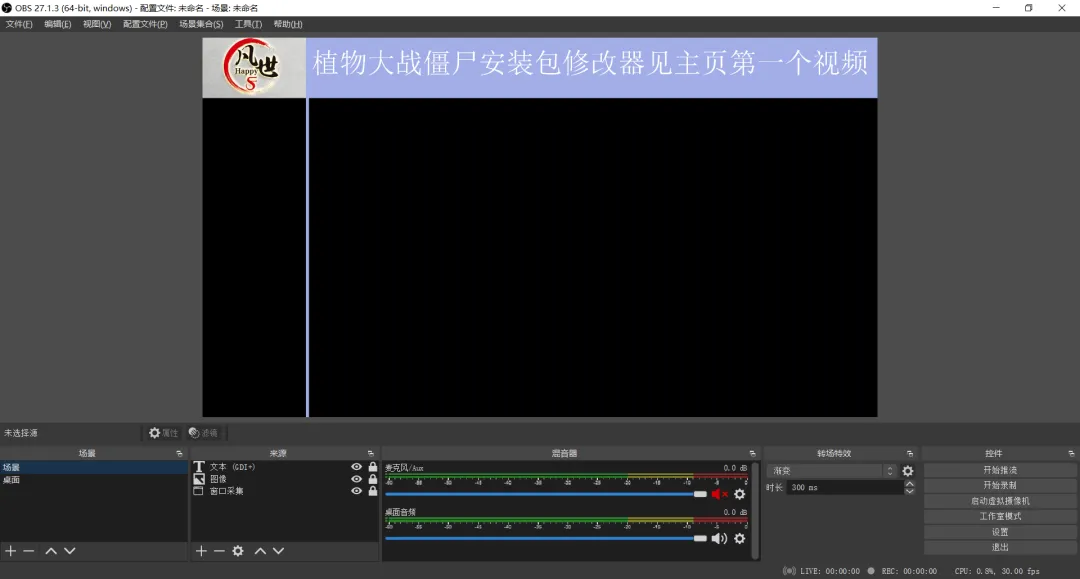The width and height of the screenshot is (1080, 579).
Task: Open the 工具(T) menu
Action: [x=248, y=24]
